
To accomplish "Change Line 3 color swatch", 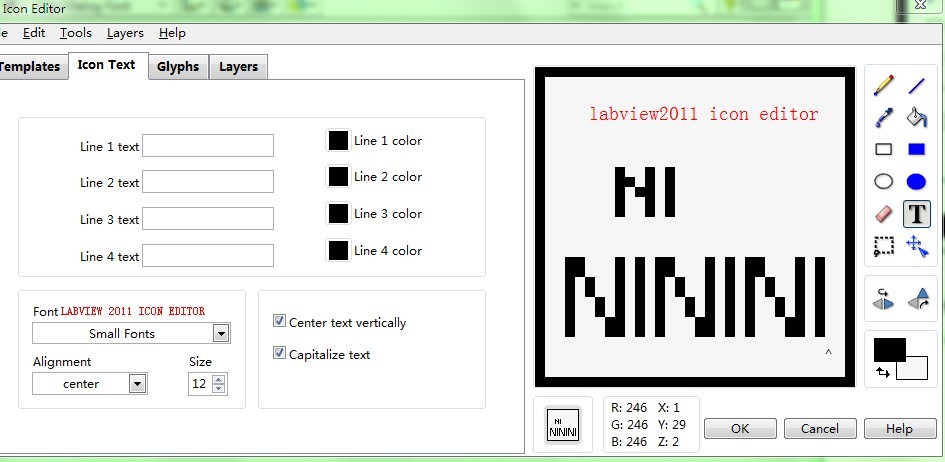I will pyautogui.click(x=338, y=213).
